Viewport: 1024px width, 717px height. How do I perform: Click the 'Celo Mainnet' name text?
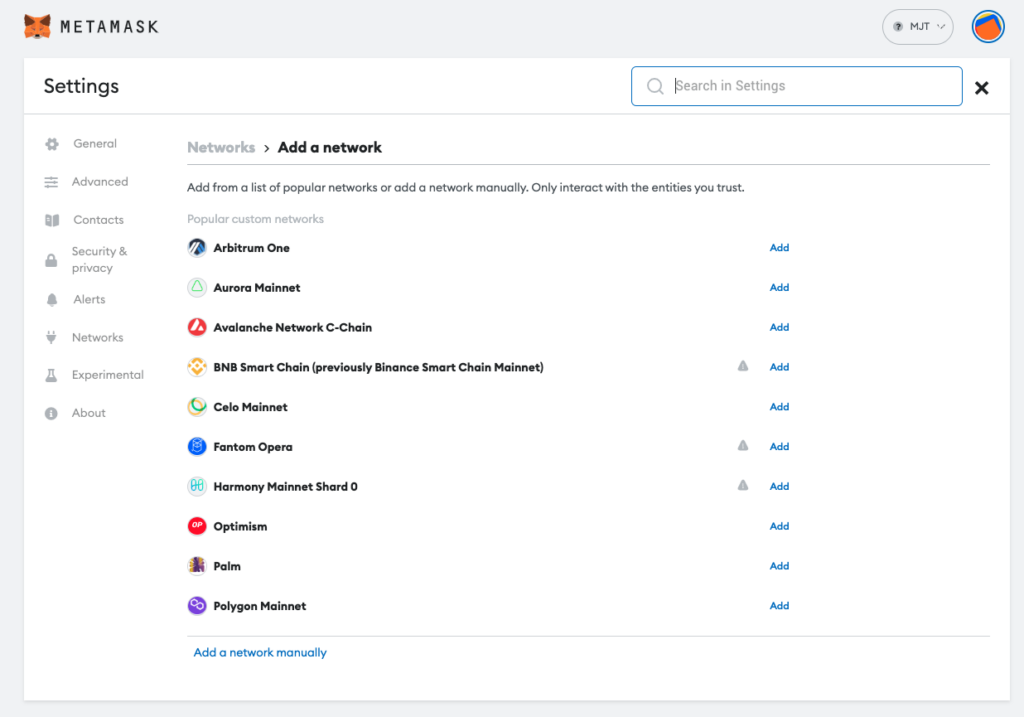click(250, 407)
